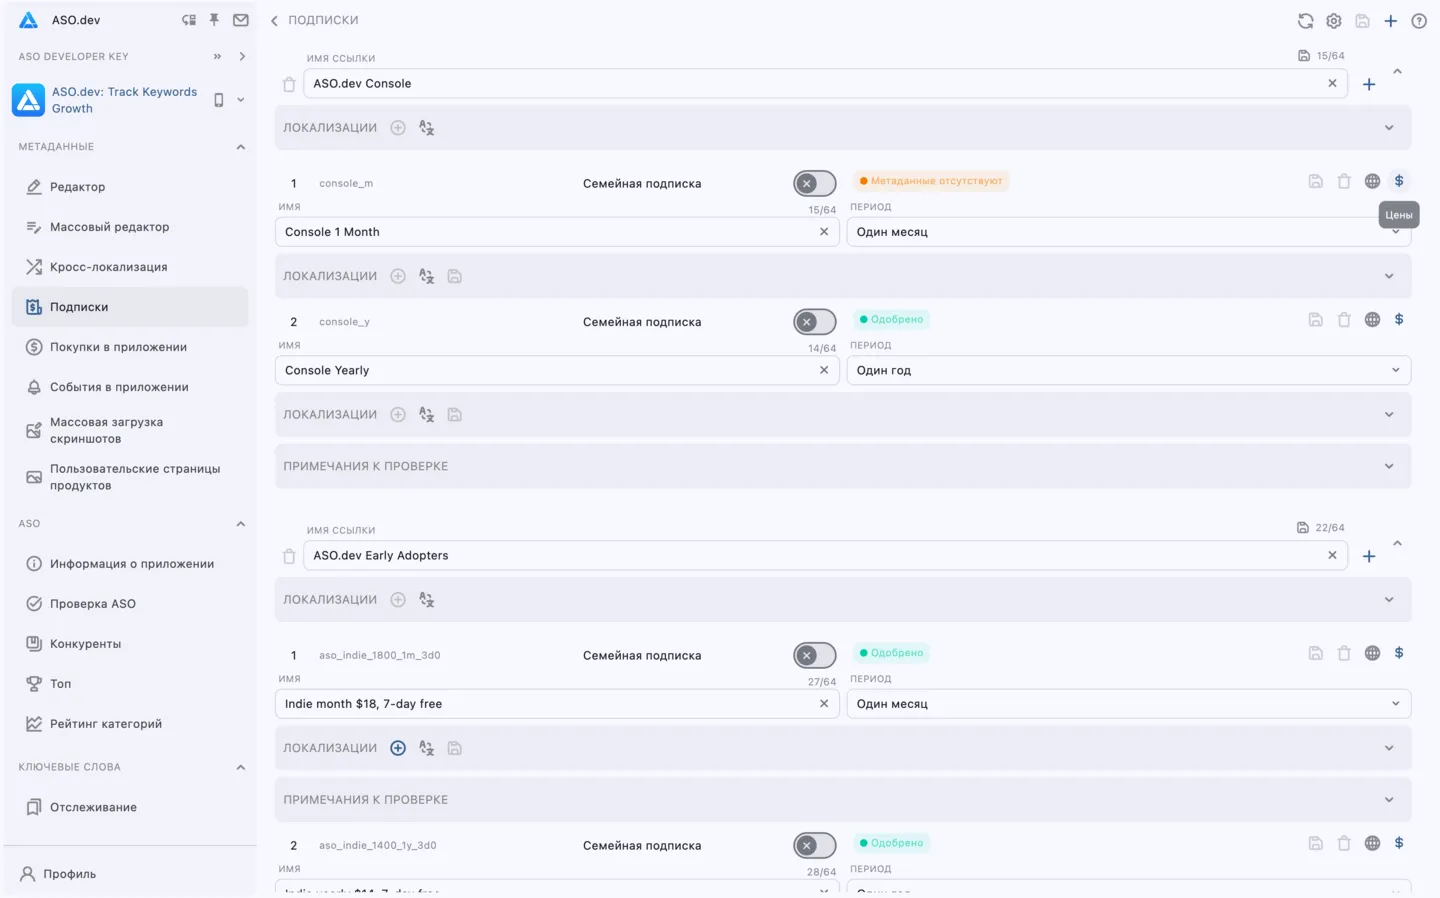Viewport: 1440px width, 898px height.
Task: Click the globe icon on Console Yearly row
Action: pyautogui.click(x=1372, y=319)
